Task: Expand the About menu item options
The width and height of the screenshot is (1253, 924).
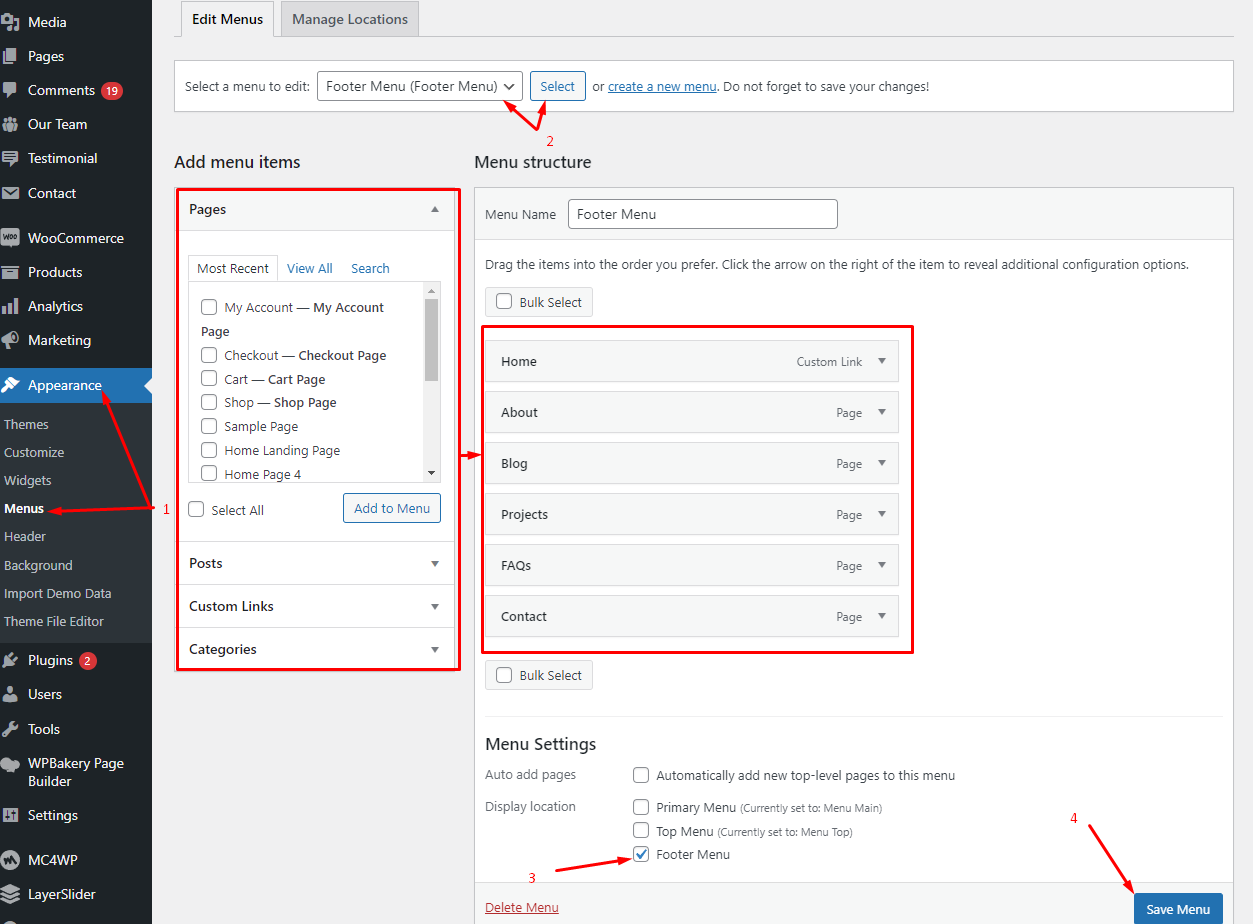Action: point(882,412)
